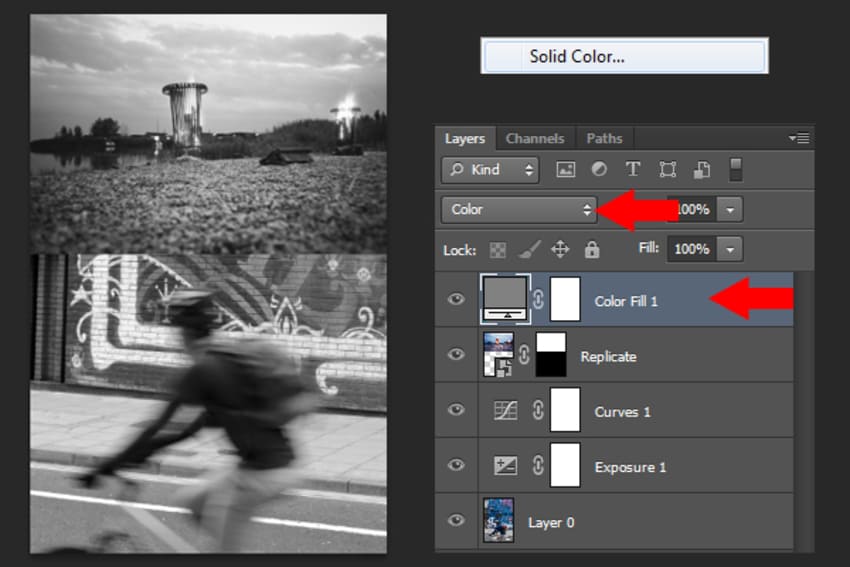The image size is (850, 567).
Task: Lock all padlock icon
Action: pos(592,249)
